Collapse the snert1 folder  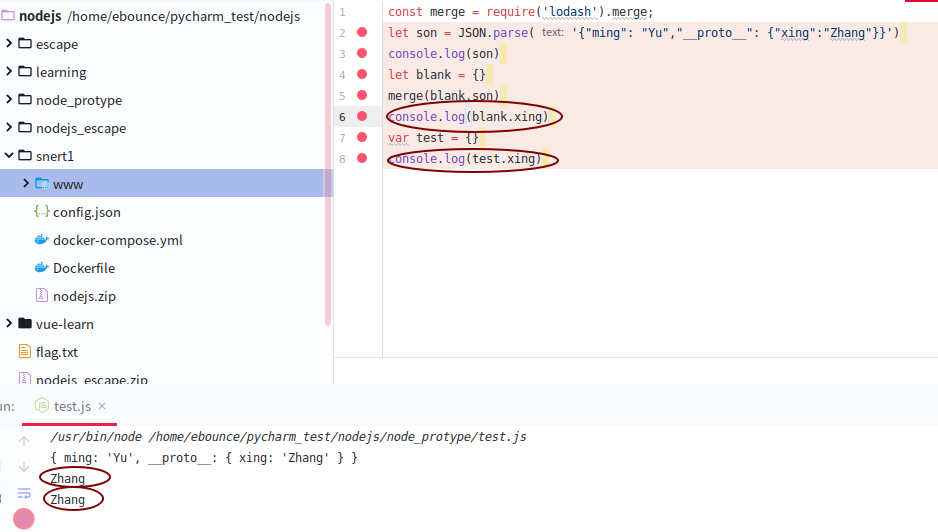point(9,156)
